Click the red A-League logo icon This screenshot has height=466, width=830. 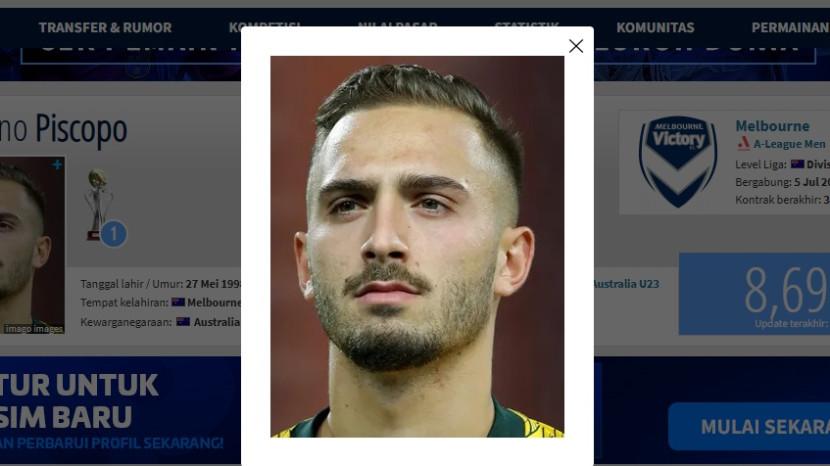744,144
